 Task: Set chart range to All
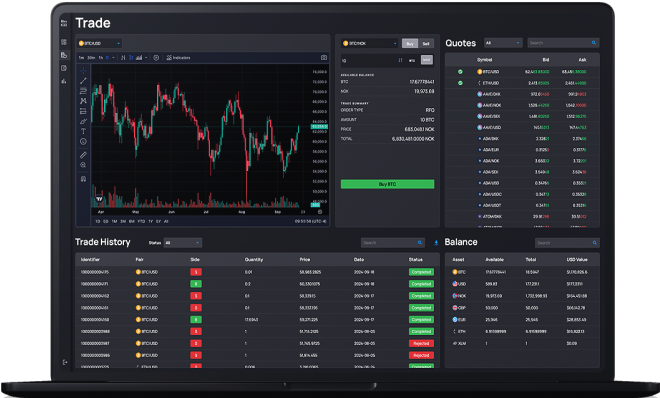166,221
